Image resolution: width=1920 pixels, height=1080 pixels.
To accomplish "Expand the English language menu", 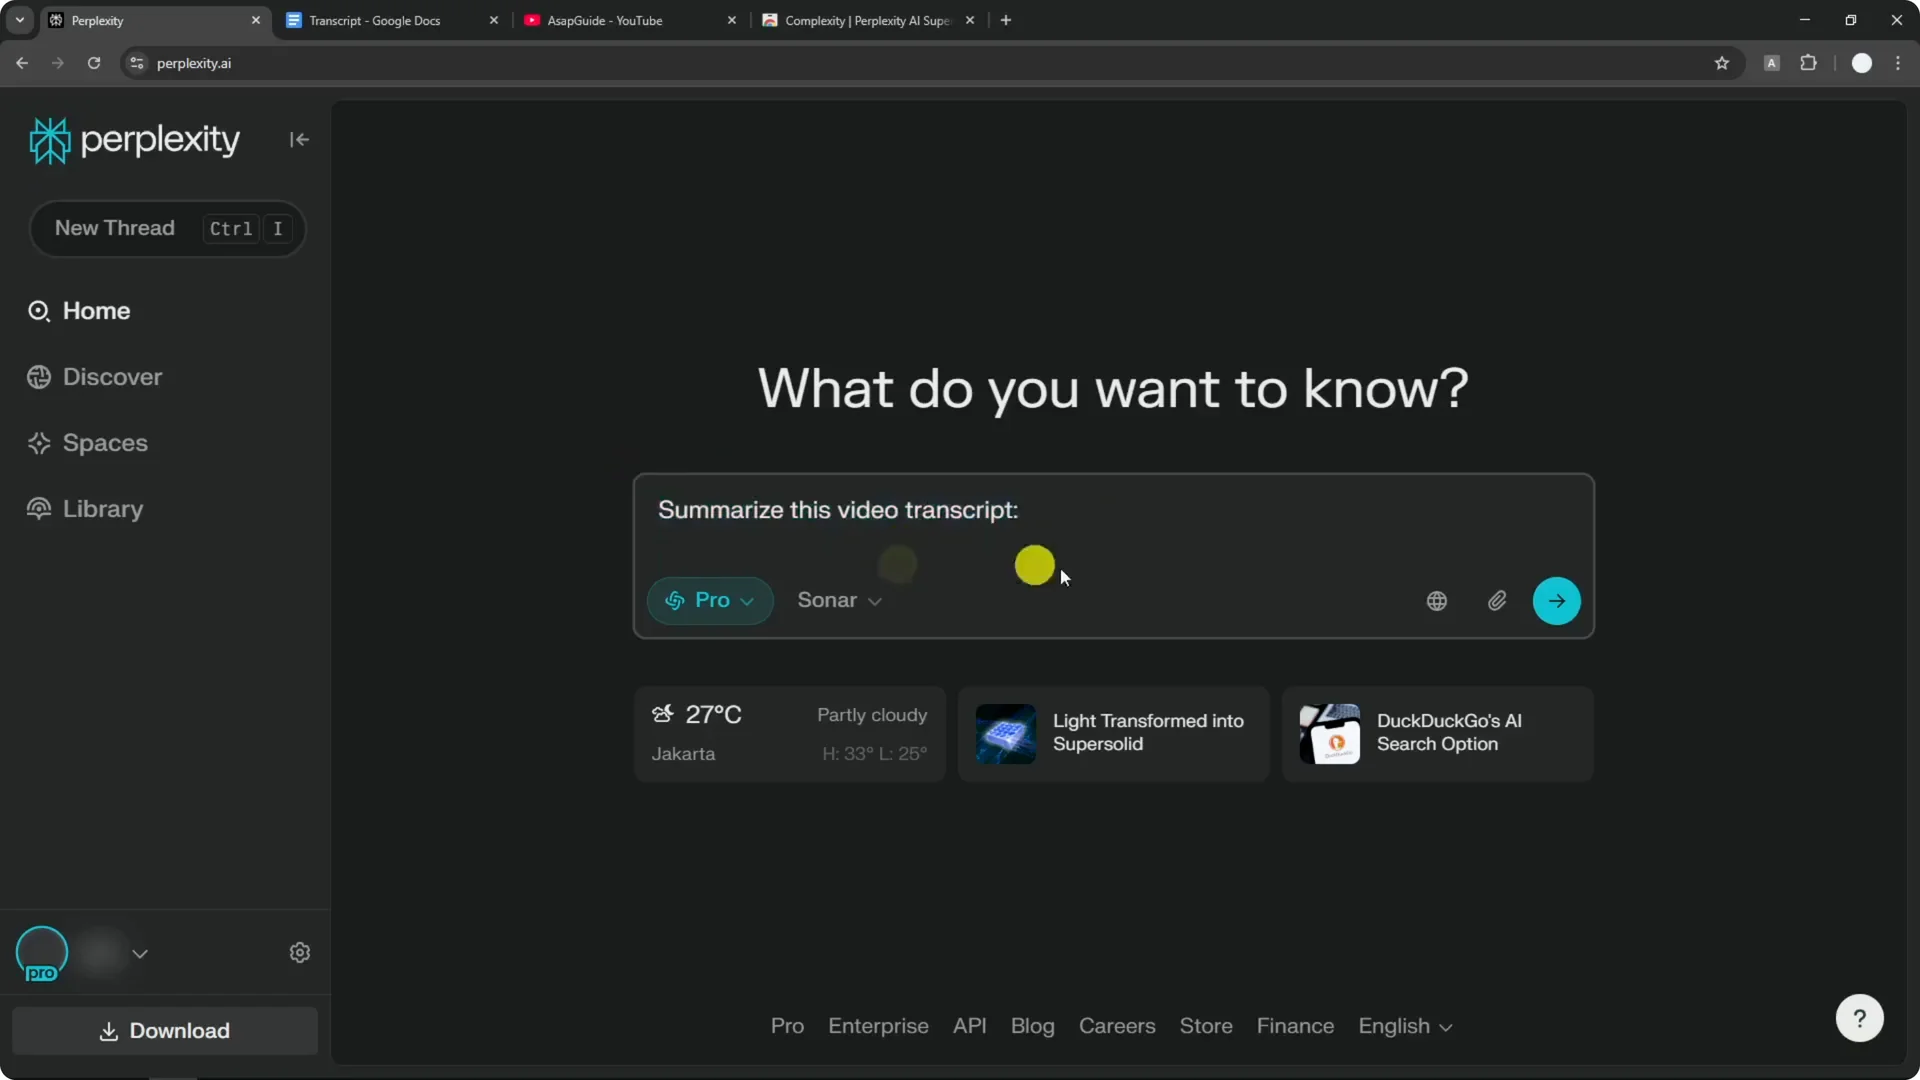I will coord(1404,1027).
